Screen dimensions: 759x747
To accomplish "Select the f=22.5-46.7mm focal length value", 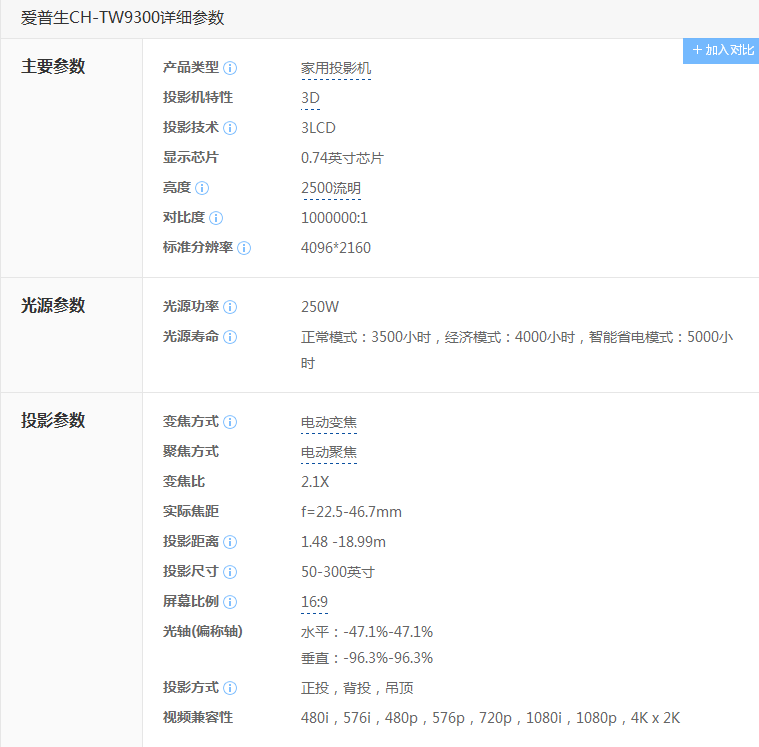I will click(351, 512).
